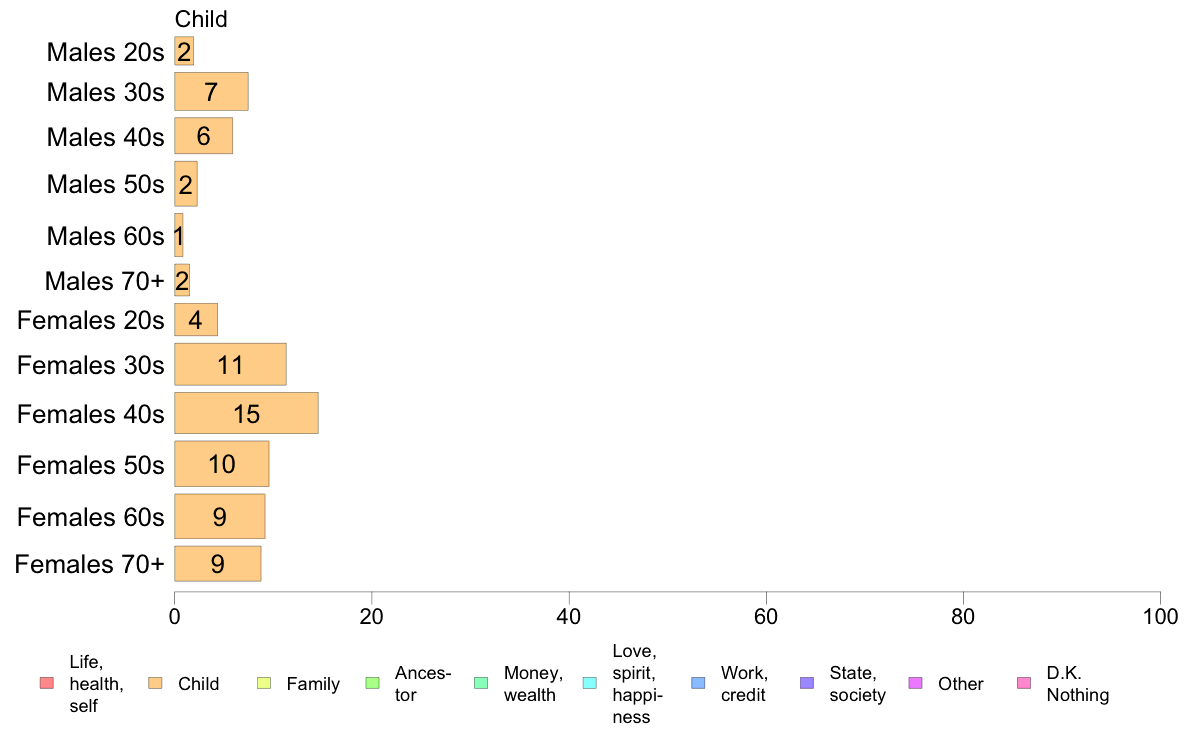Viewport: 1188px width, 736px height.
Task: Select the Money, wealth legend swatch
Action: coord(481,683)
